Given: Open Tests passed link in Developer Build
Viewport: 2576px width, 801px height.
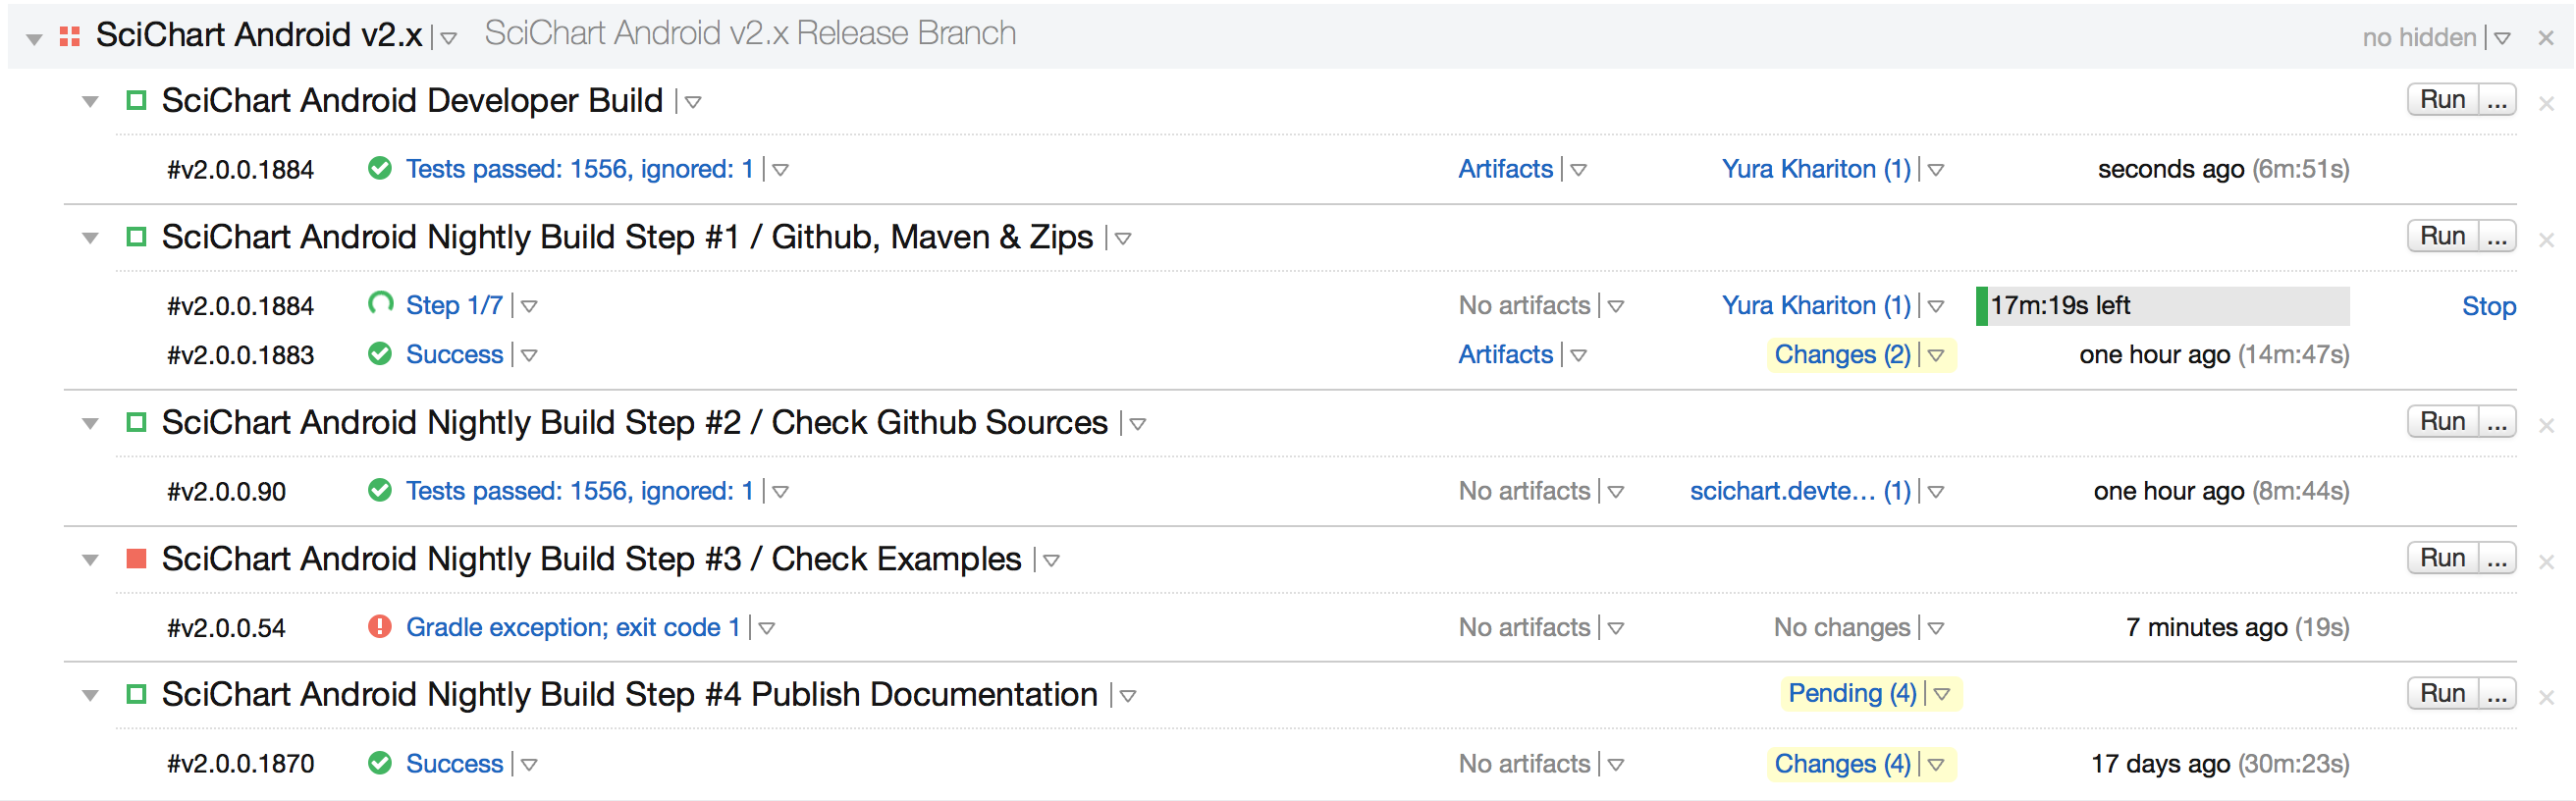Looking at the screenshot, I should point(579,169).
